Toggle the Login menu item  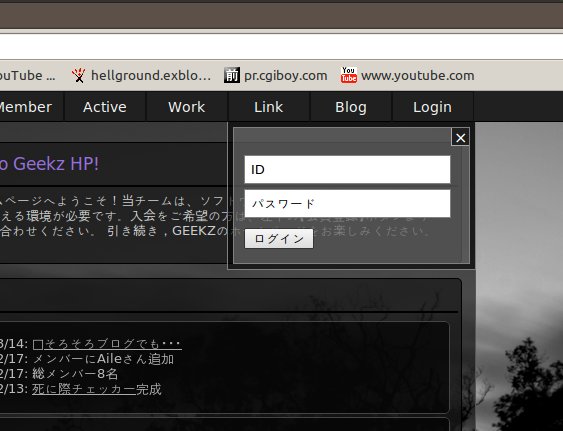click(x=432, y=107)
